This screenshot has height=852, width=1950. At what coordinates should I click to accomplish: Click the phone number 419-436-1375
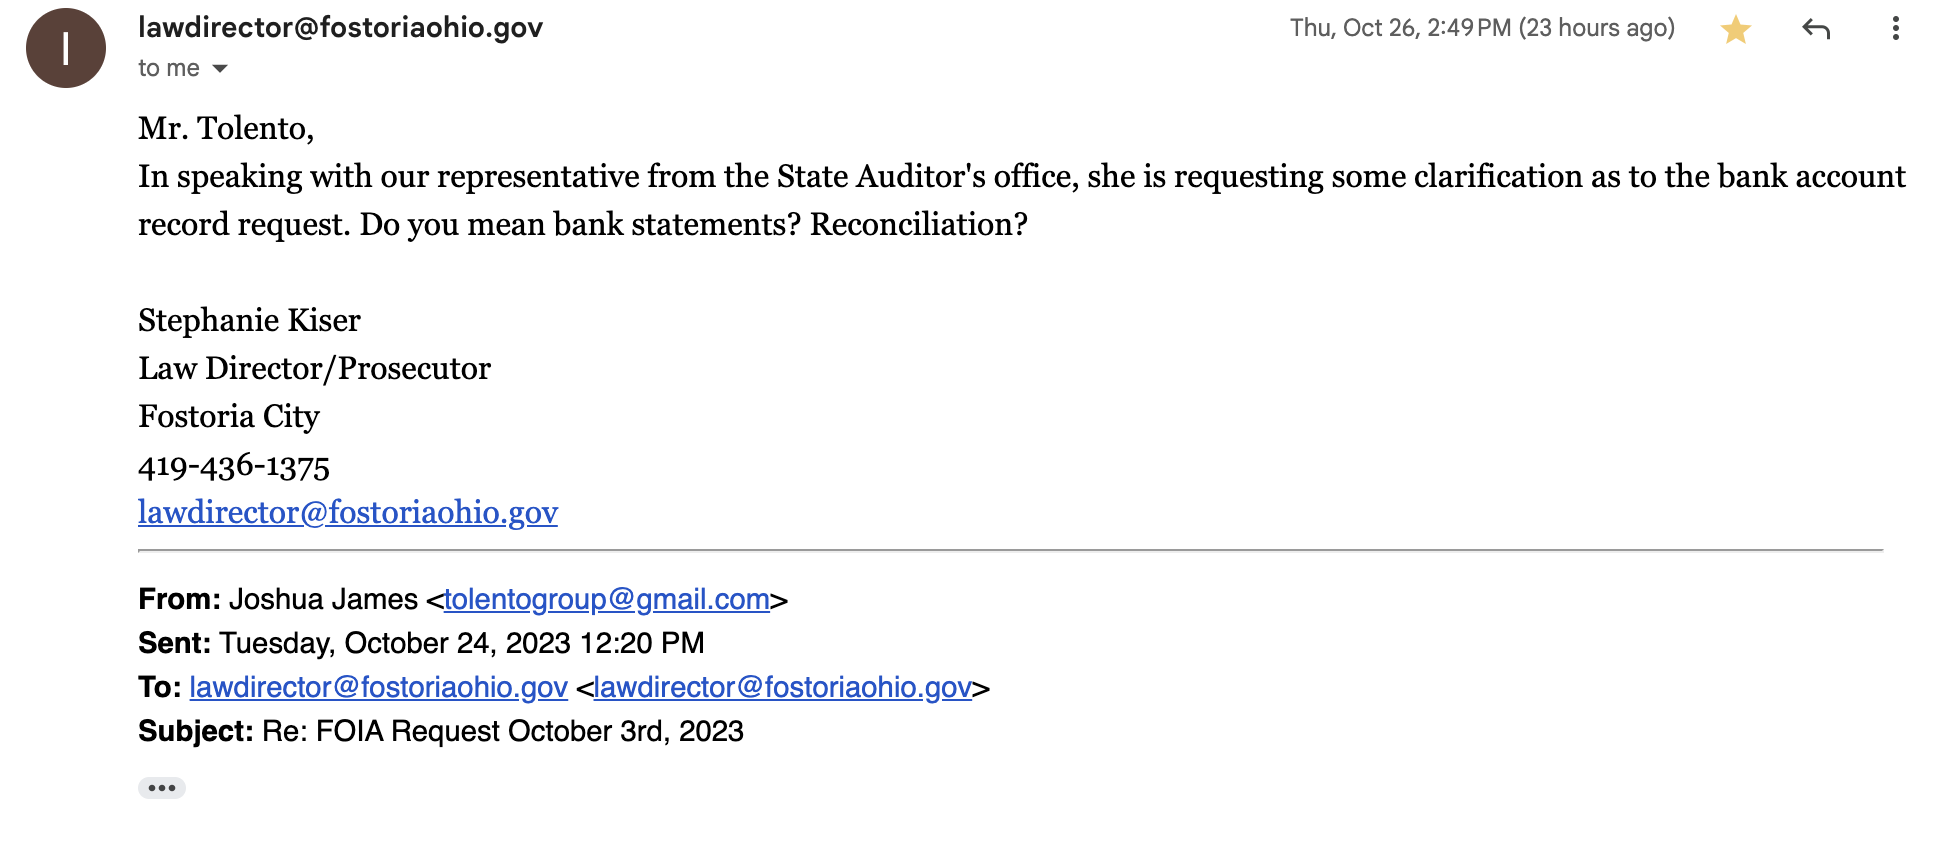[x=234, y=466]
